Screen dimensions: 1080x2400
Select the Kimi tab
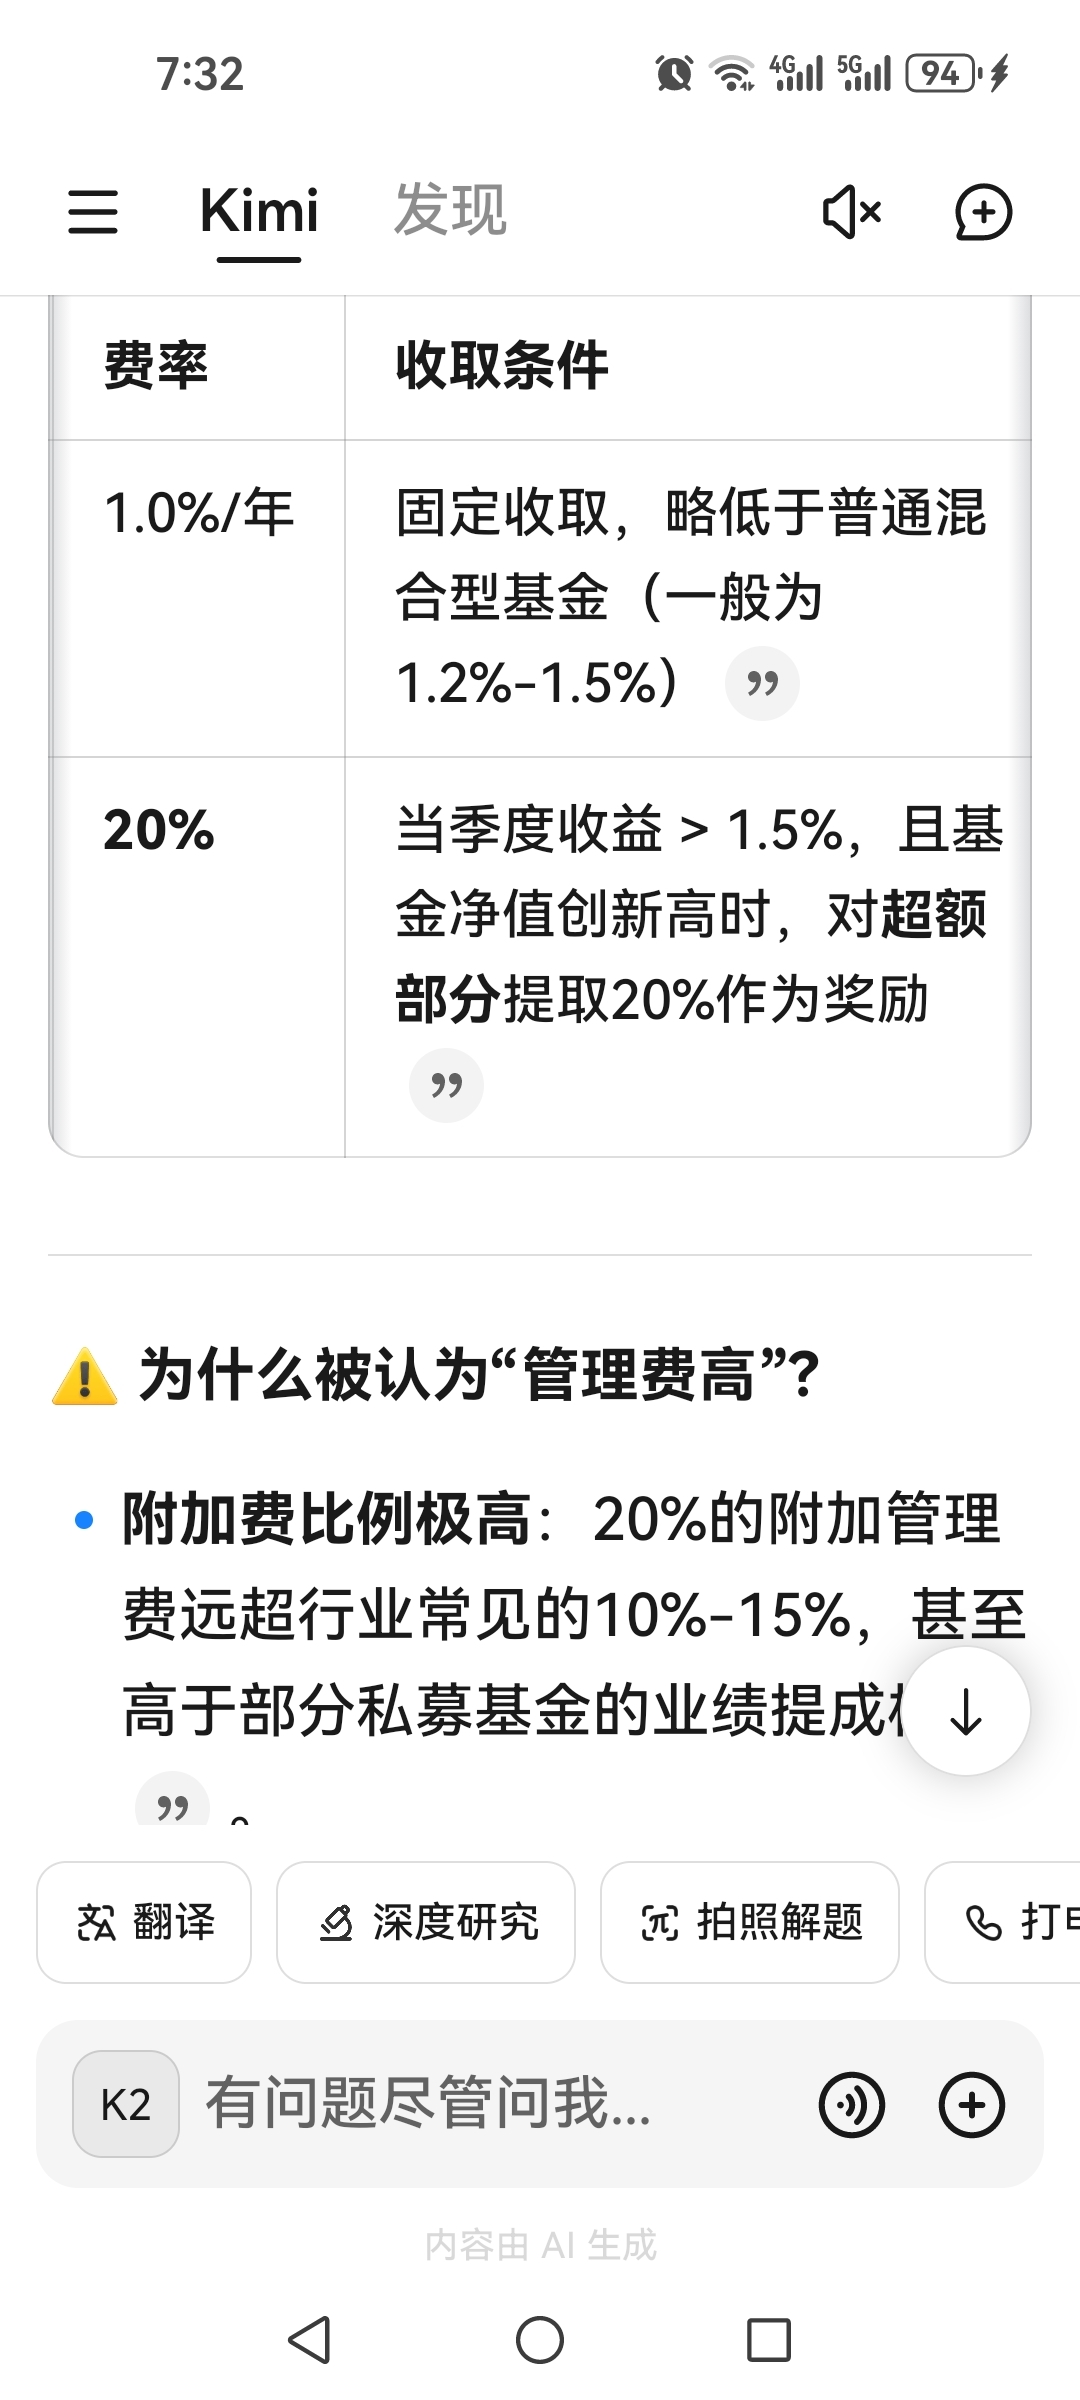259,211
